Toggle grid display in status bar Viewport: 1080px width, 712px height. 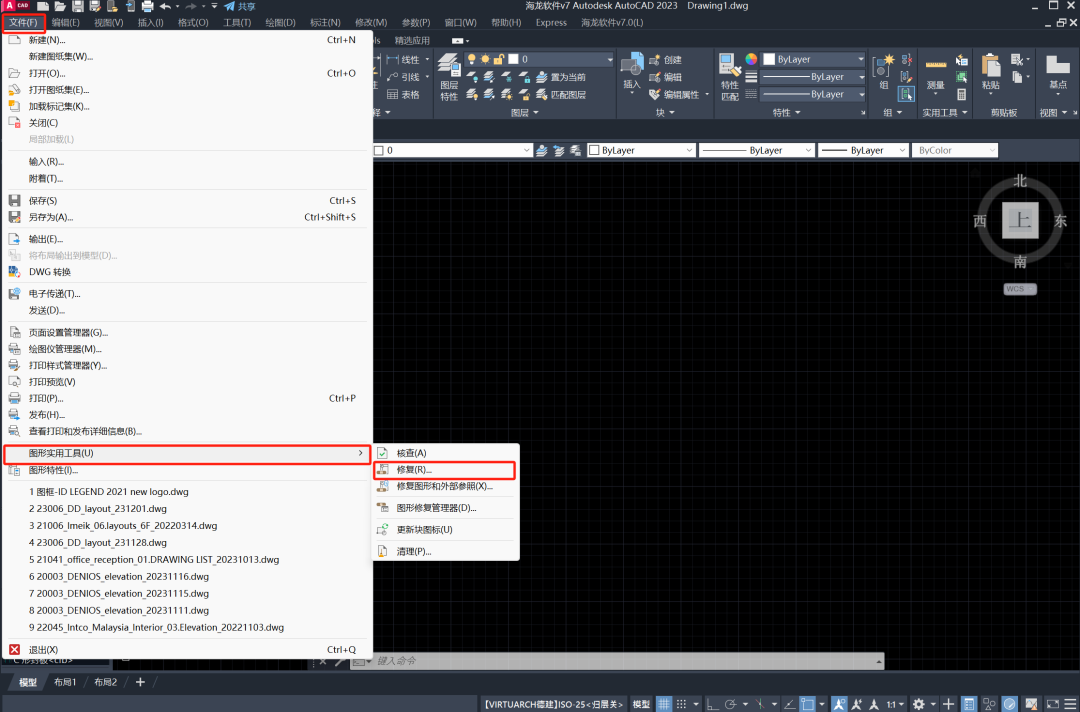[664, 704]
